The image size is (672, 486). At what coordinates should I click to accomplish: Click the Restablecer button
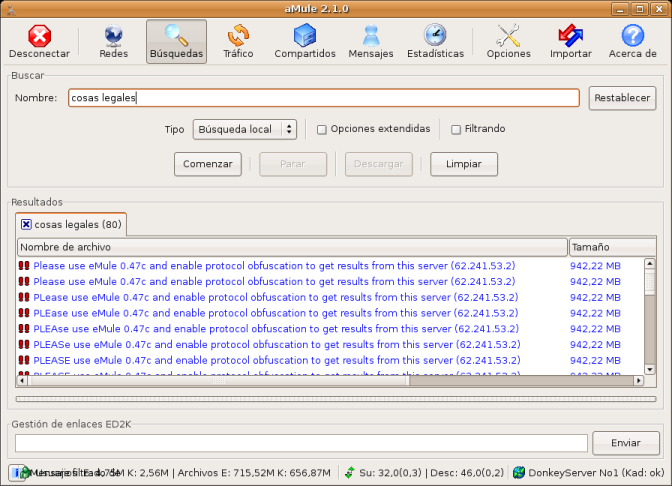coord(622,98)
